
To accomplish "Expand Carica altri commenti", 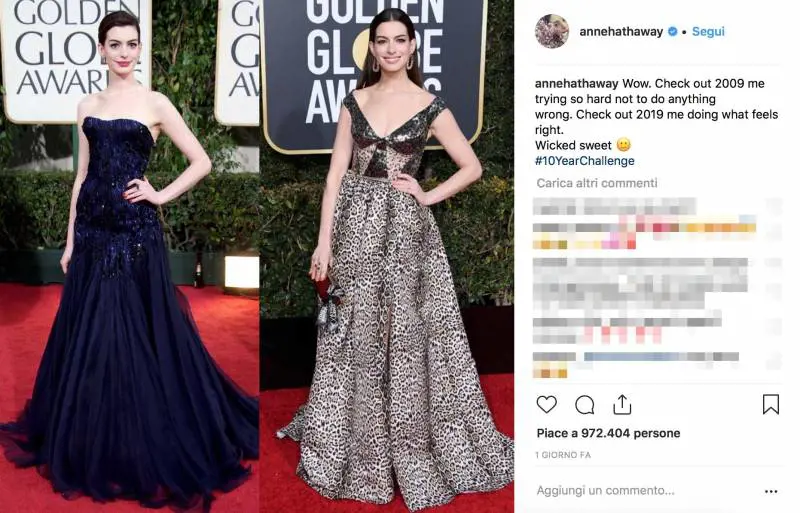I will click(597, 183).
